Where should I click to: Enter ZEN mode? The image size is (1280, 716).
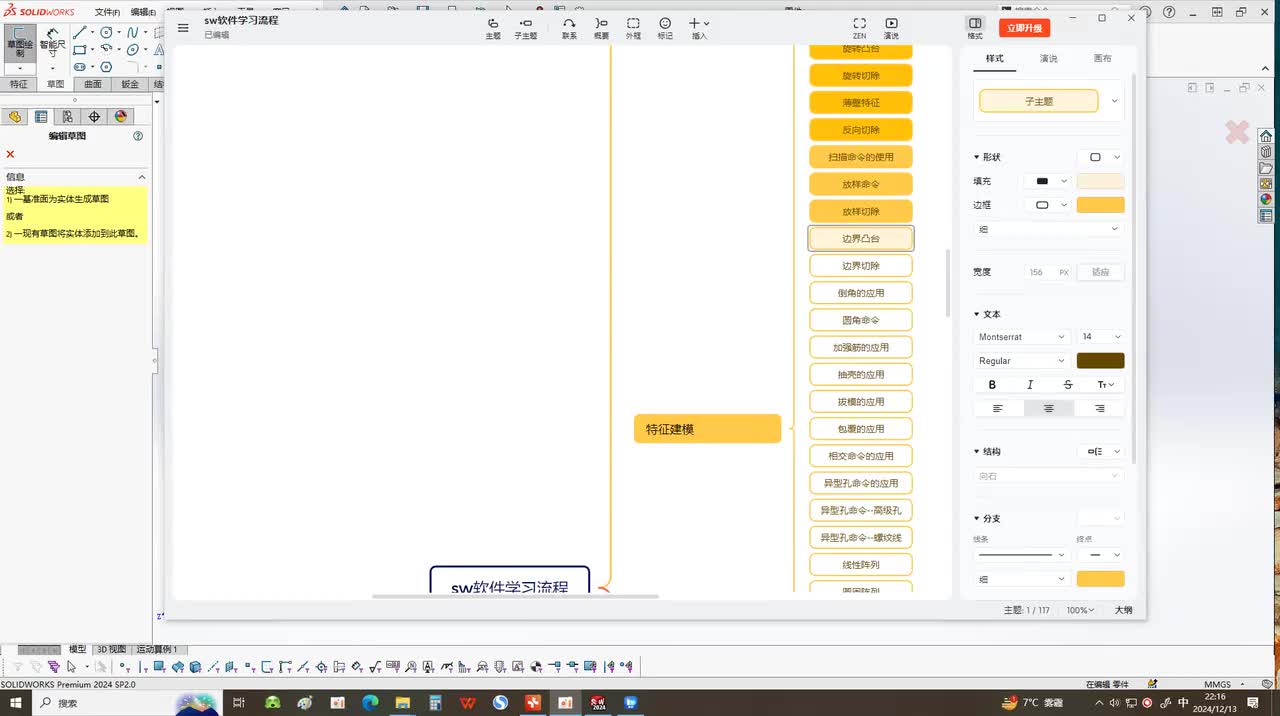coord(859,28)
